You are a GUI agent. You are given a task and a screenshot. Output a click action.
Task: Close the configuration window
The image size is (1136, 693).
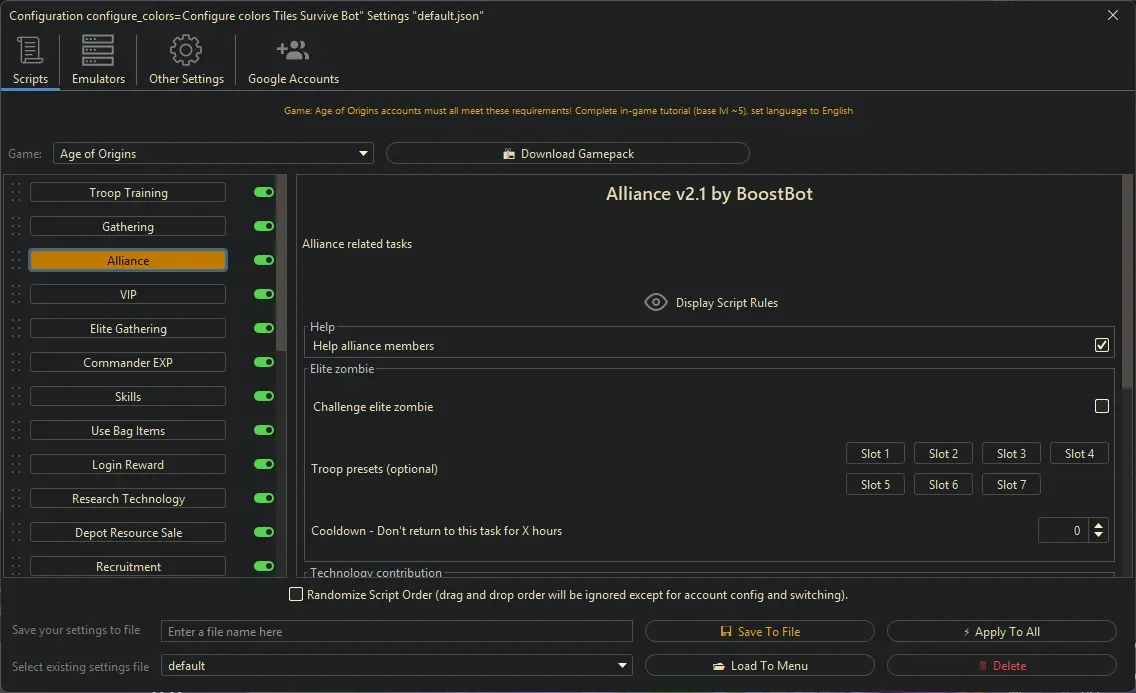click(1113, 15)
